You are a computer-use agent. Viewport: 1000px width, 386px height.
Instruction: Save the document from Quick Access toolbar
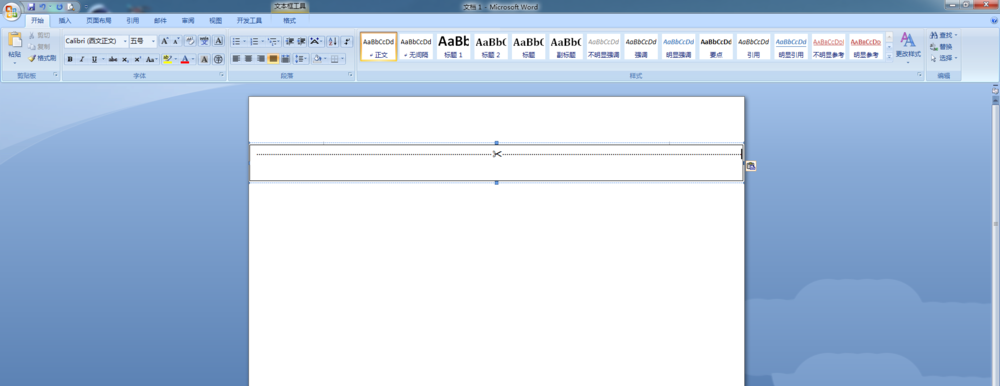pyautogui.click(x=31, y=7)
